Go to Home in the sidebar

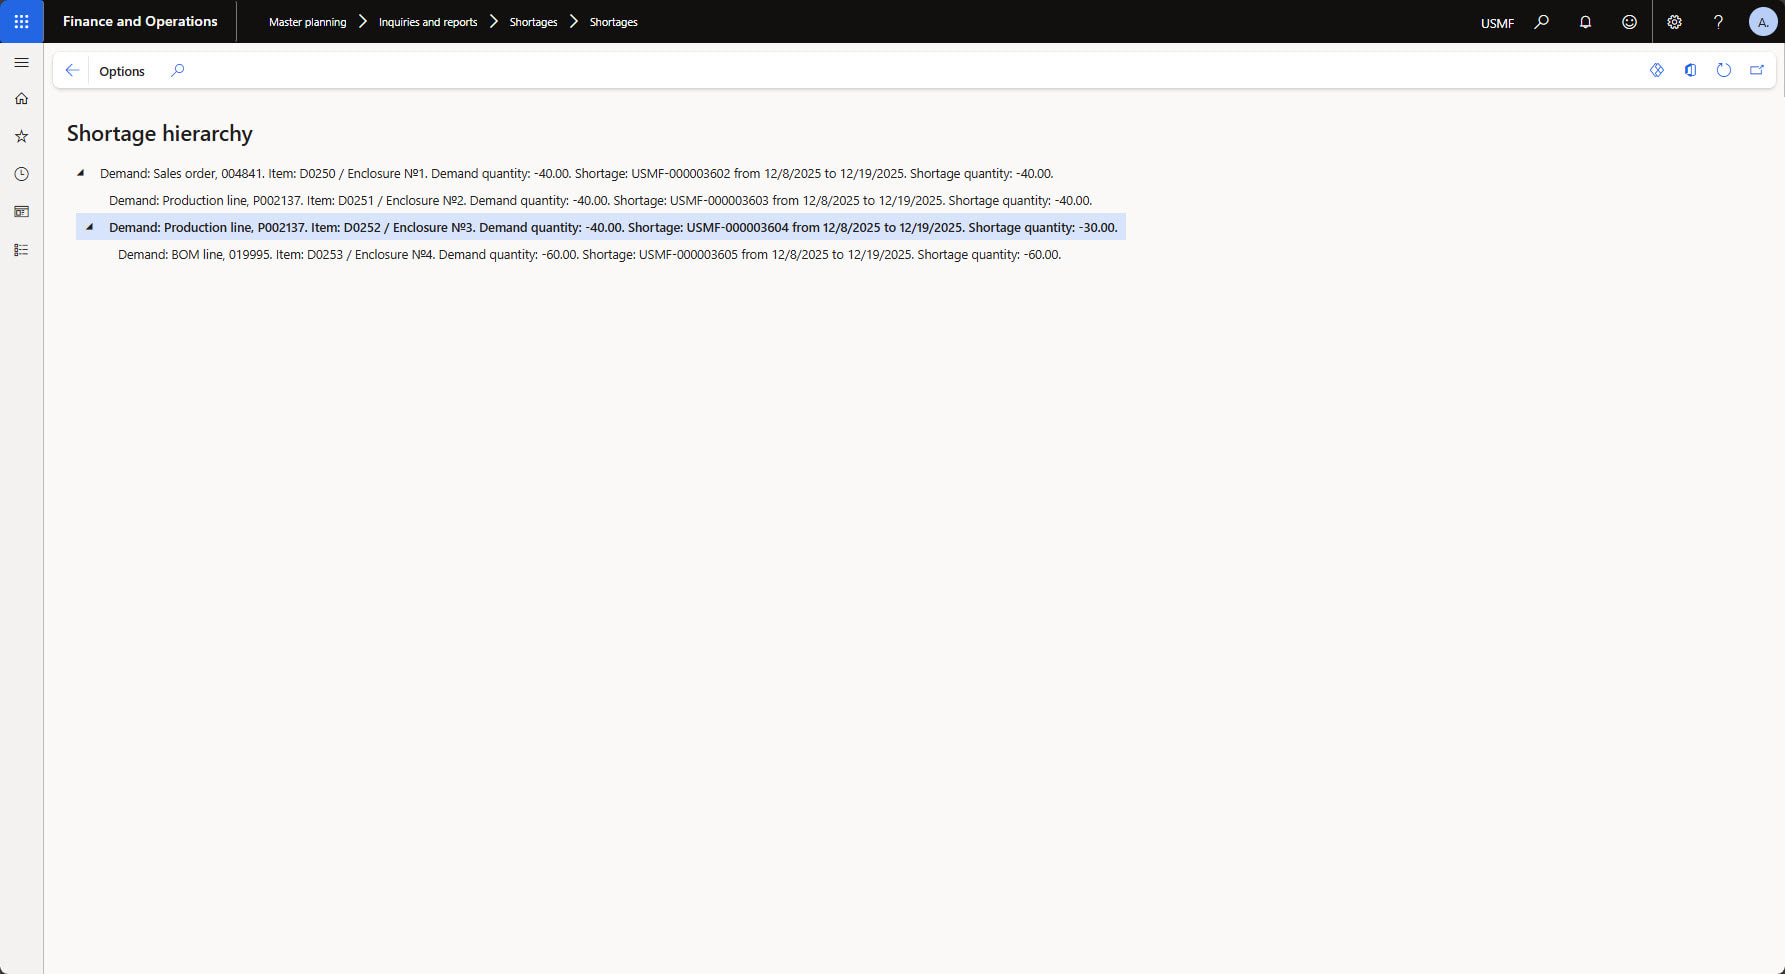(21, 99)
